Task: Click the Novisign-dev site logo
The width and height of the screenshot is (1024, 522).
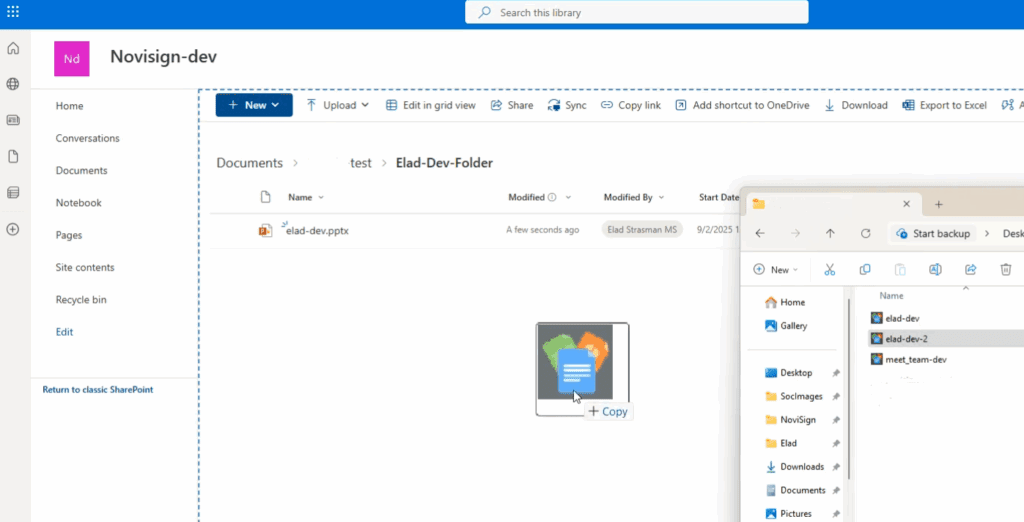Action: click(x=72, y=59)
